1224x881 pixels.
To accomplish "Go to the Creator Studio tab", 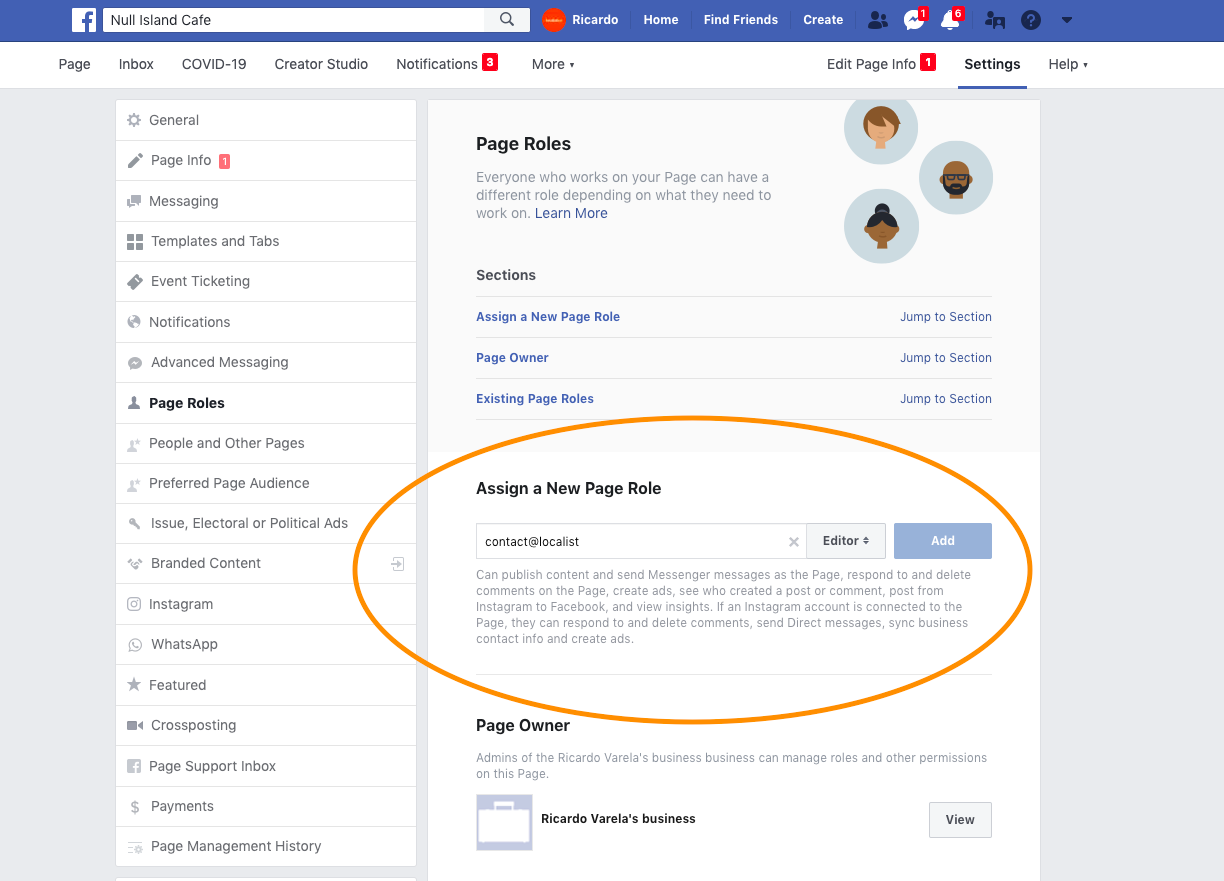I will (321, 64).
